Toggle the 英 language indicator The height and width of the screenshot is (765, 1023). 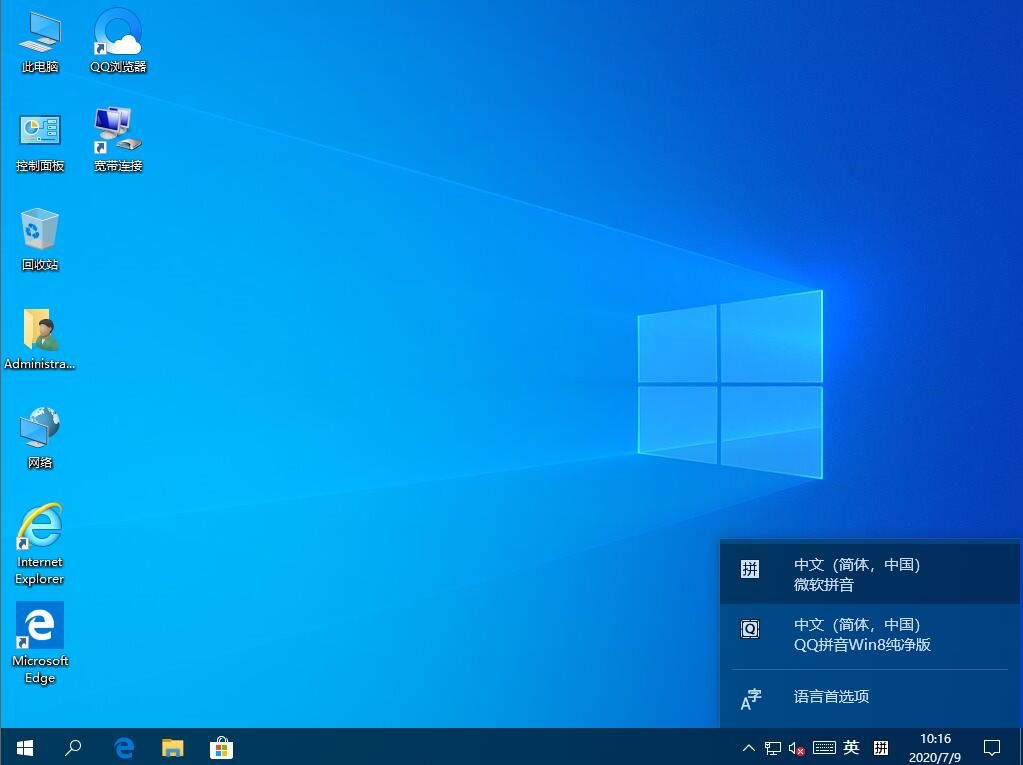(x=850, y=747)
